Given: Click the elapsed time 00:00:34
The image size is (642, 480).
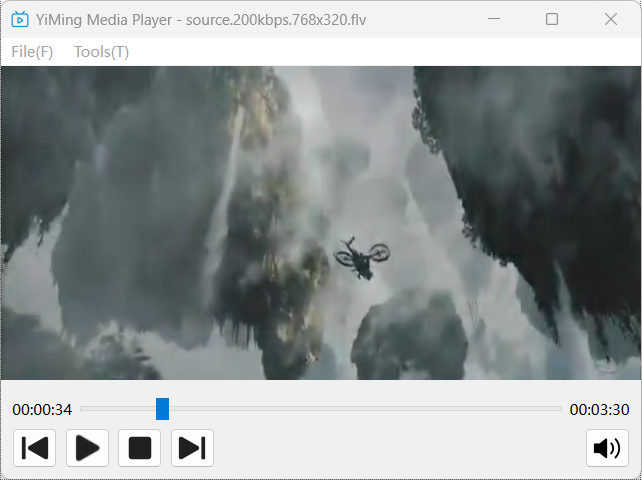Looking at the screenshot, I should (42, 410).
